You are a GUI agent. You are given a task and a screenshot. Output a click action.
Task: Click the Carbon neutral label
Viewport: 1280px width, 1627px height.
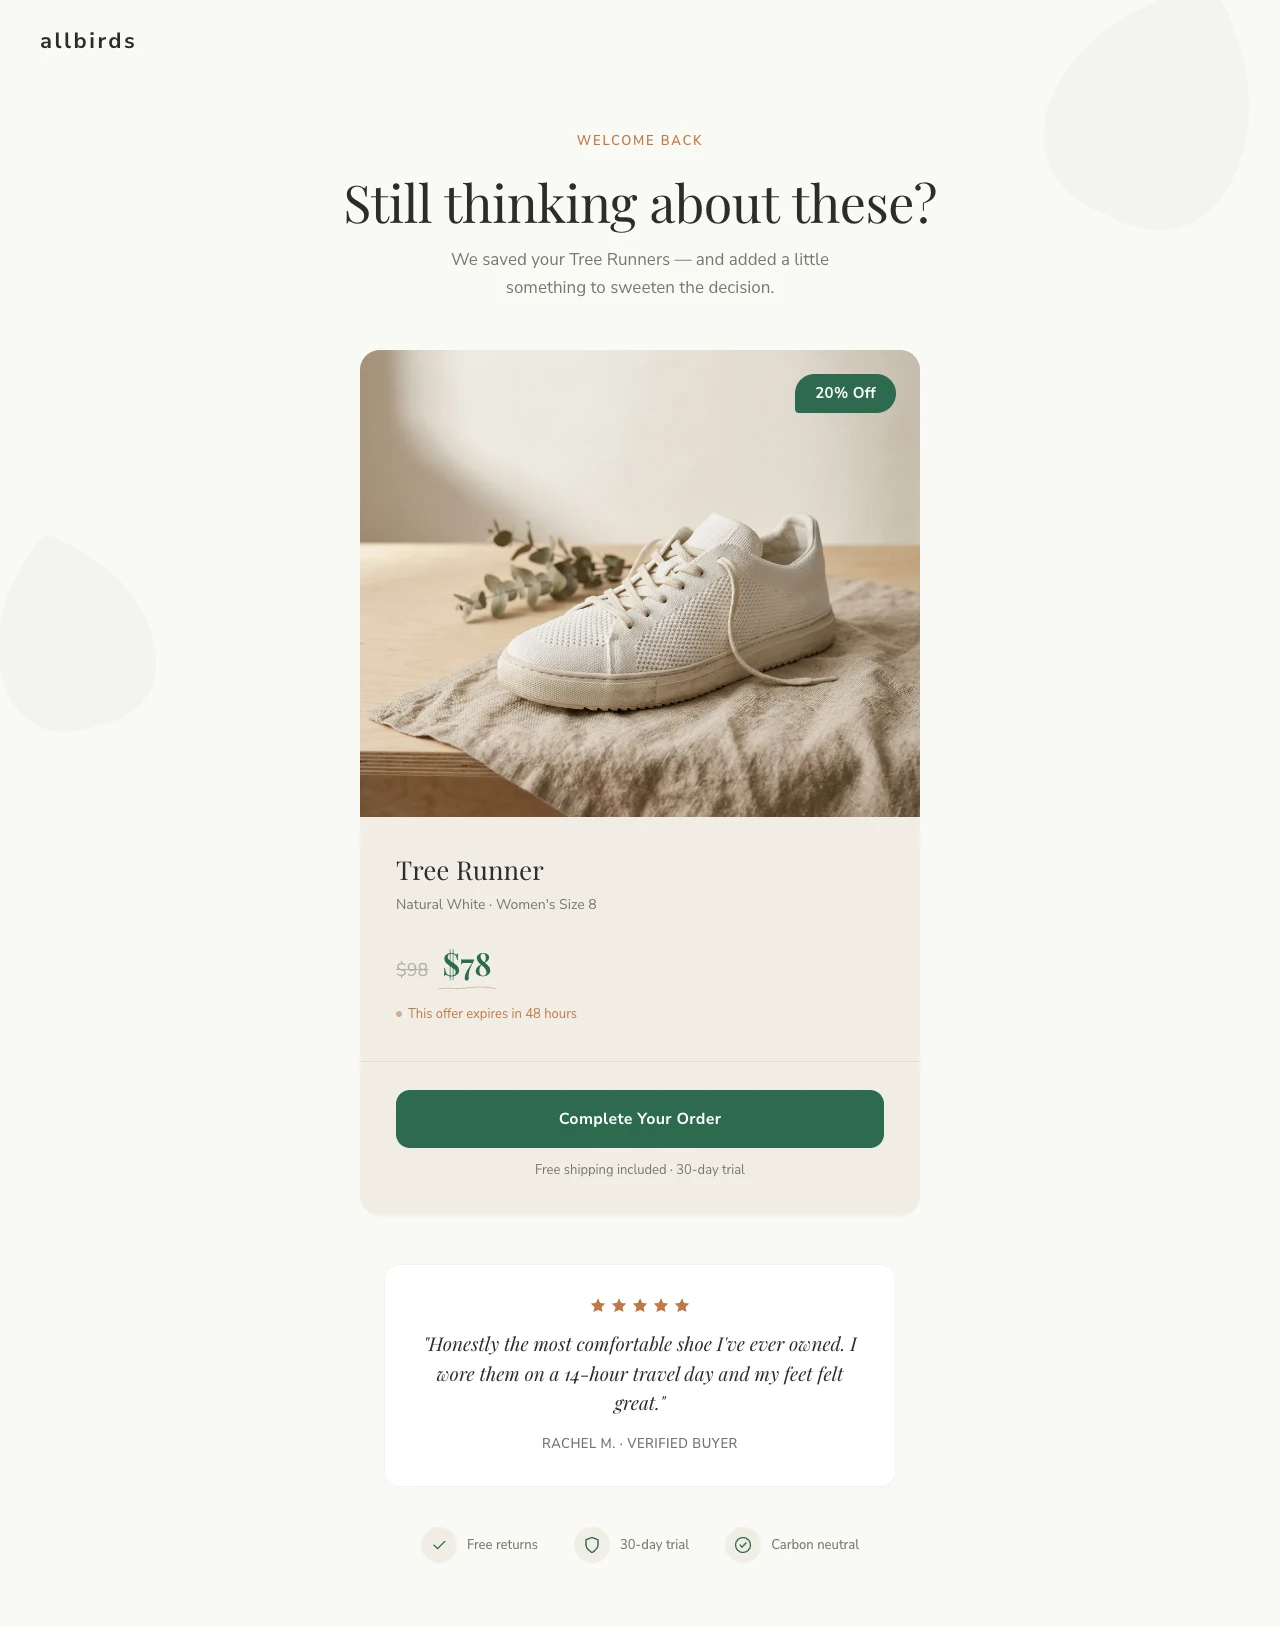tap(815, 1545)
